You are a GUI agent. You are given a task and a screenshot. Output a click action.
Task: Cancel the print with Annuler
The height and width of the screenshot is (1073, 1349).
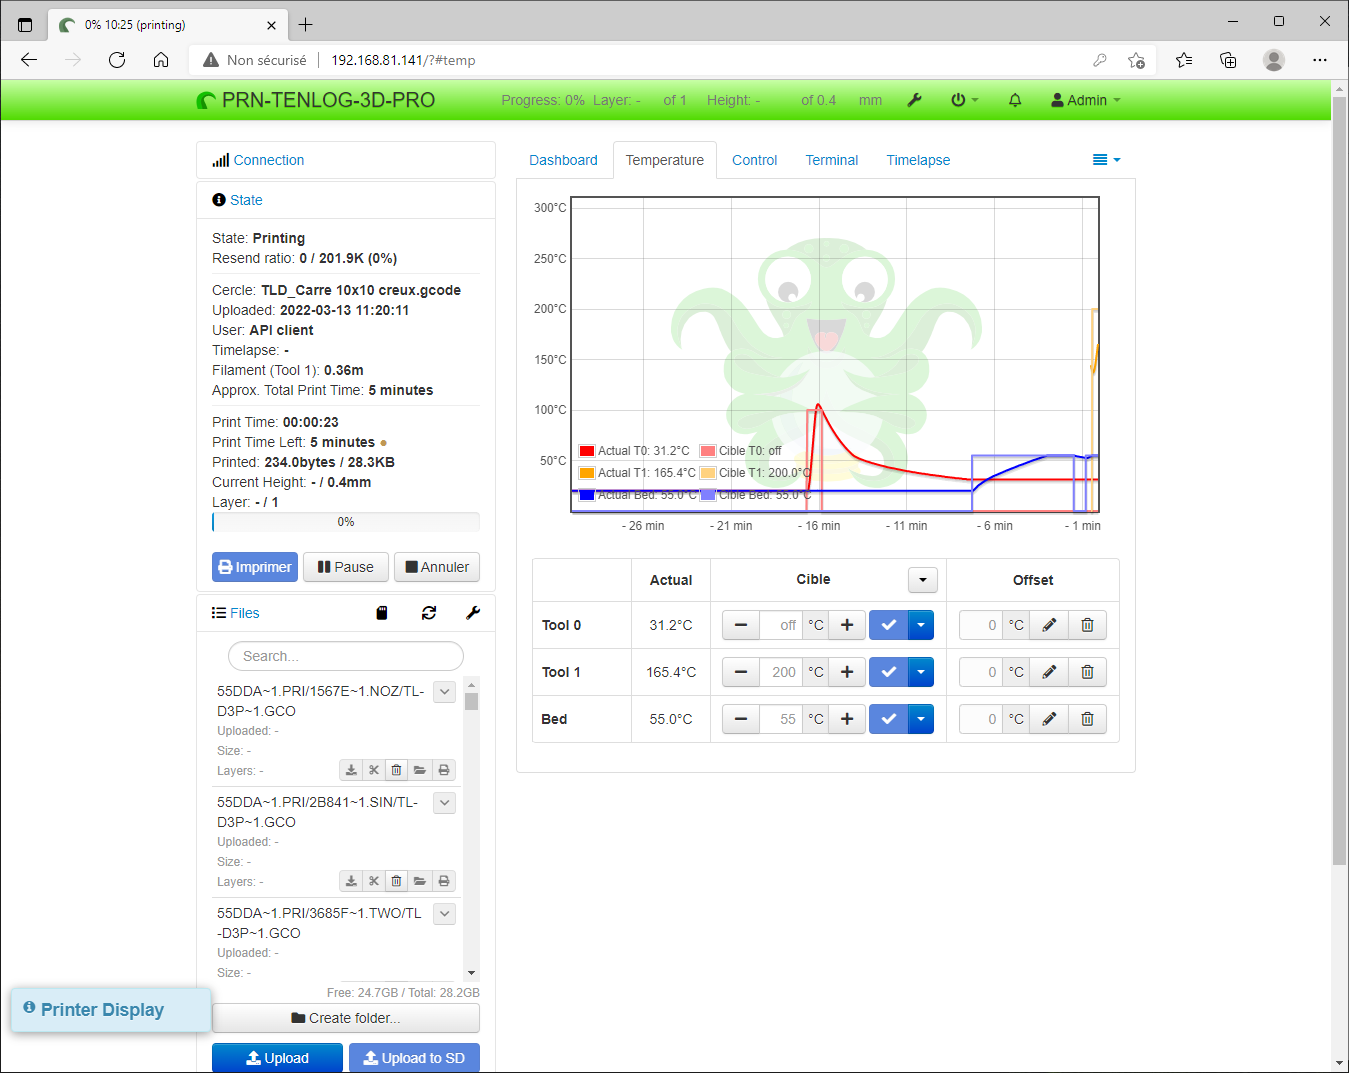(x=437, y=567)
